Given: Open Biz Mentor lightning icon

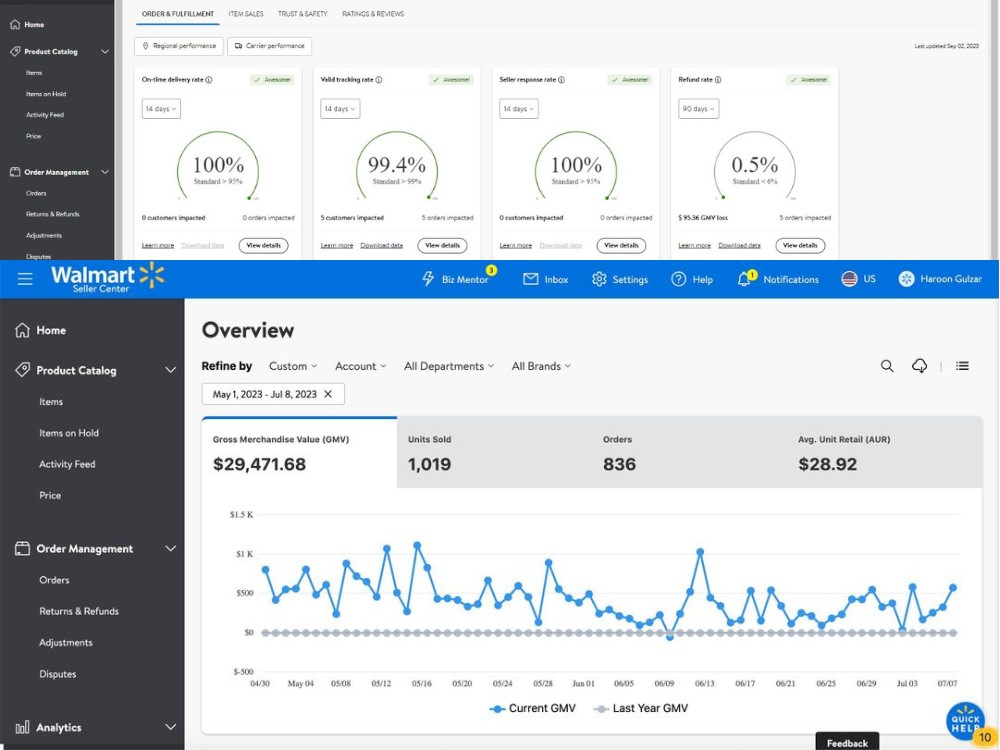Looking at the screenshot, I should tap(428, 279).
